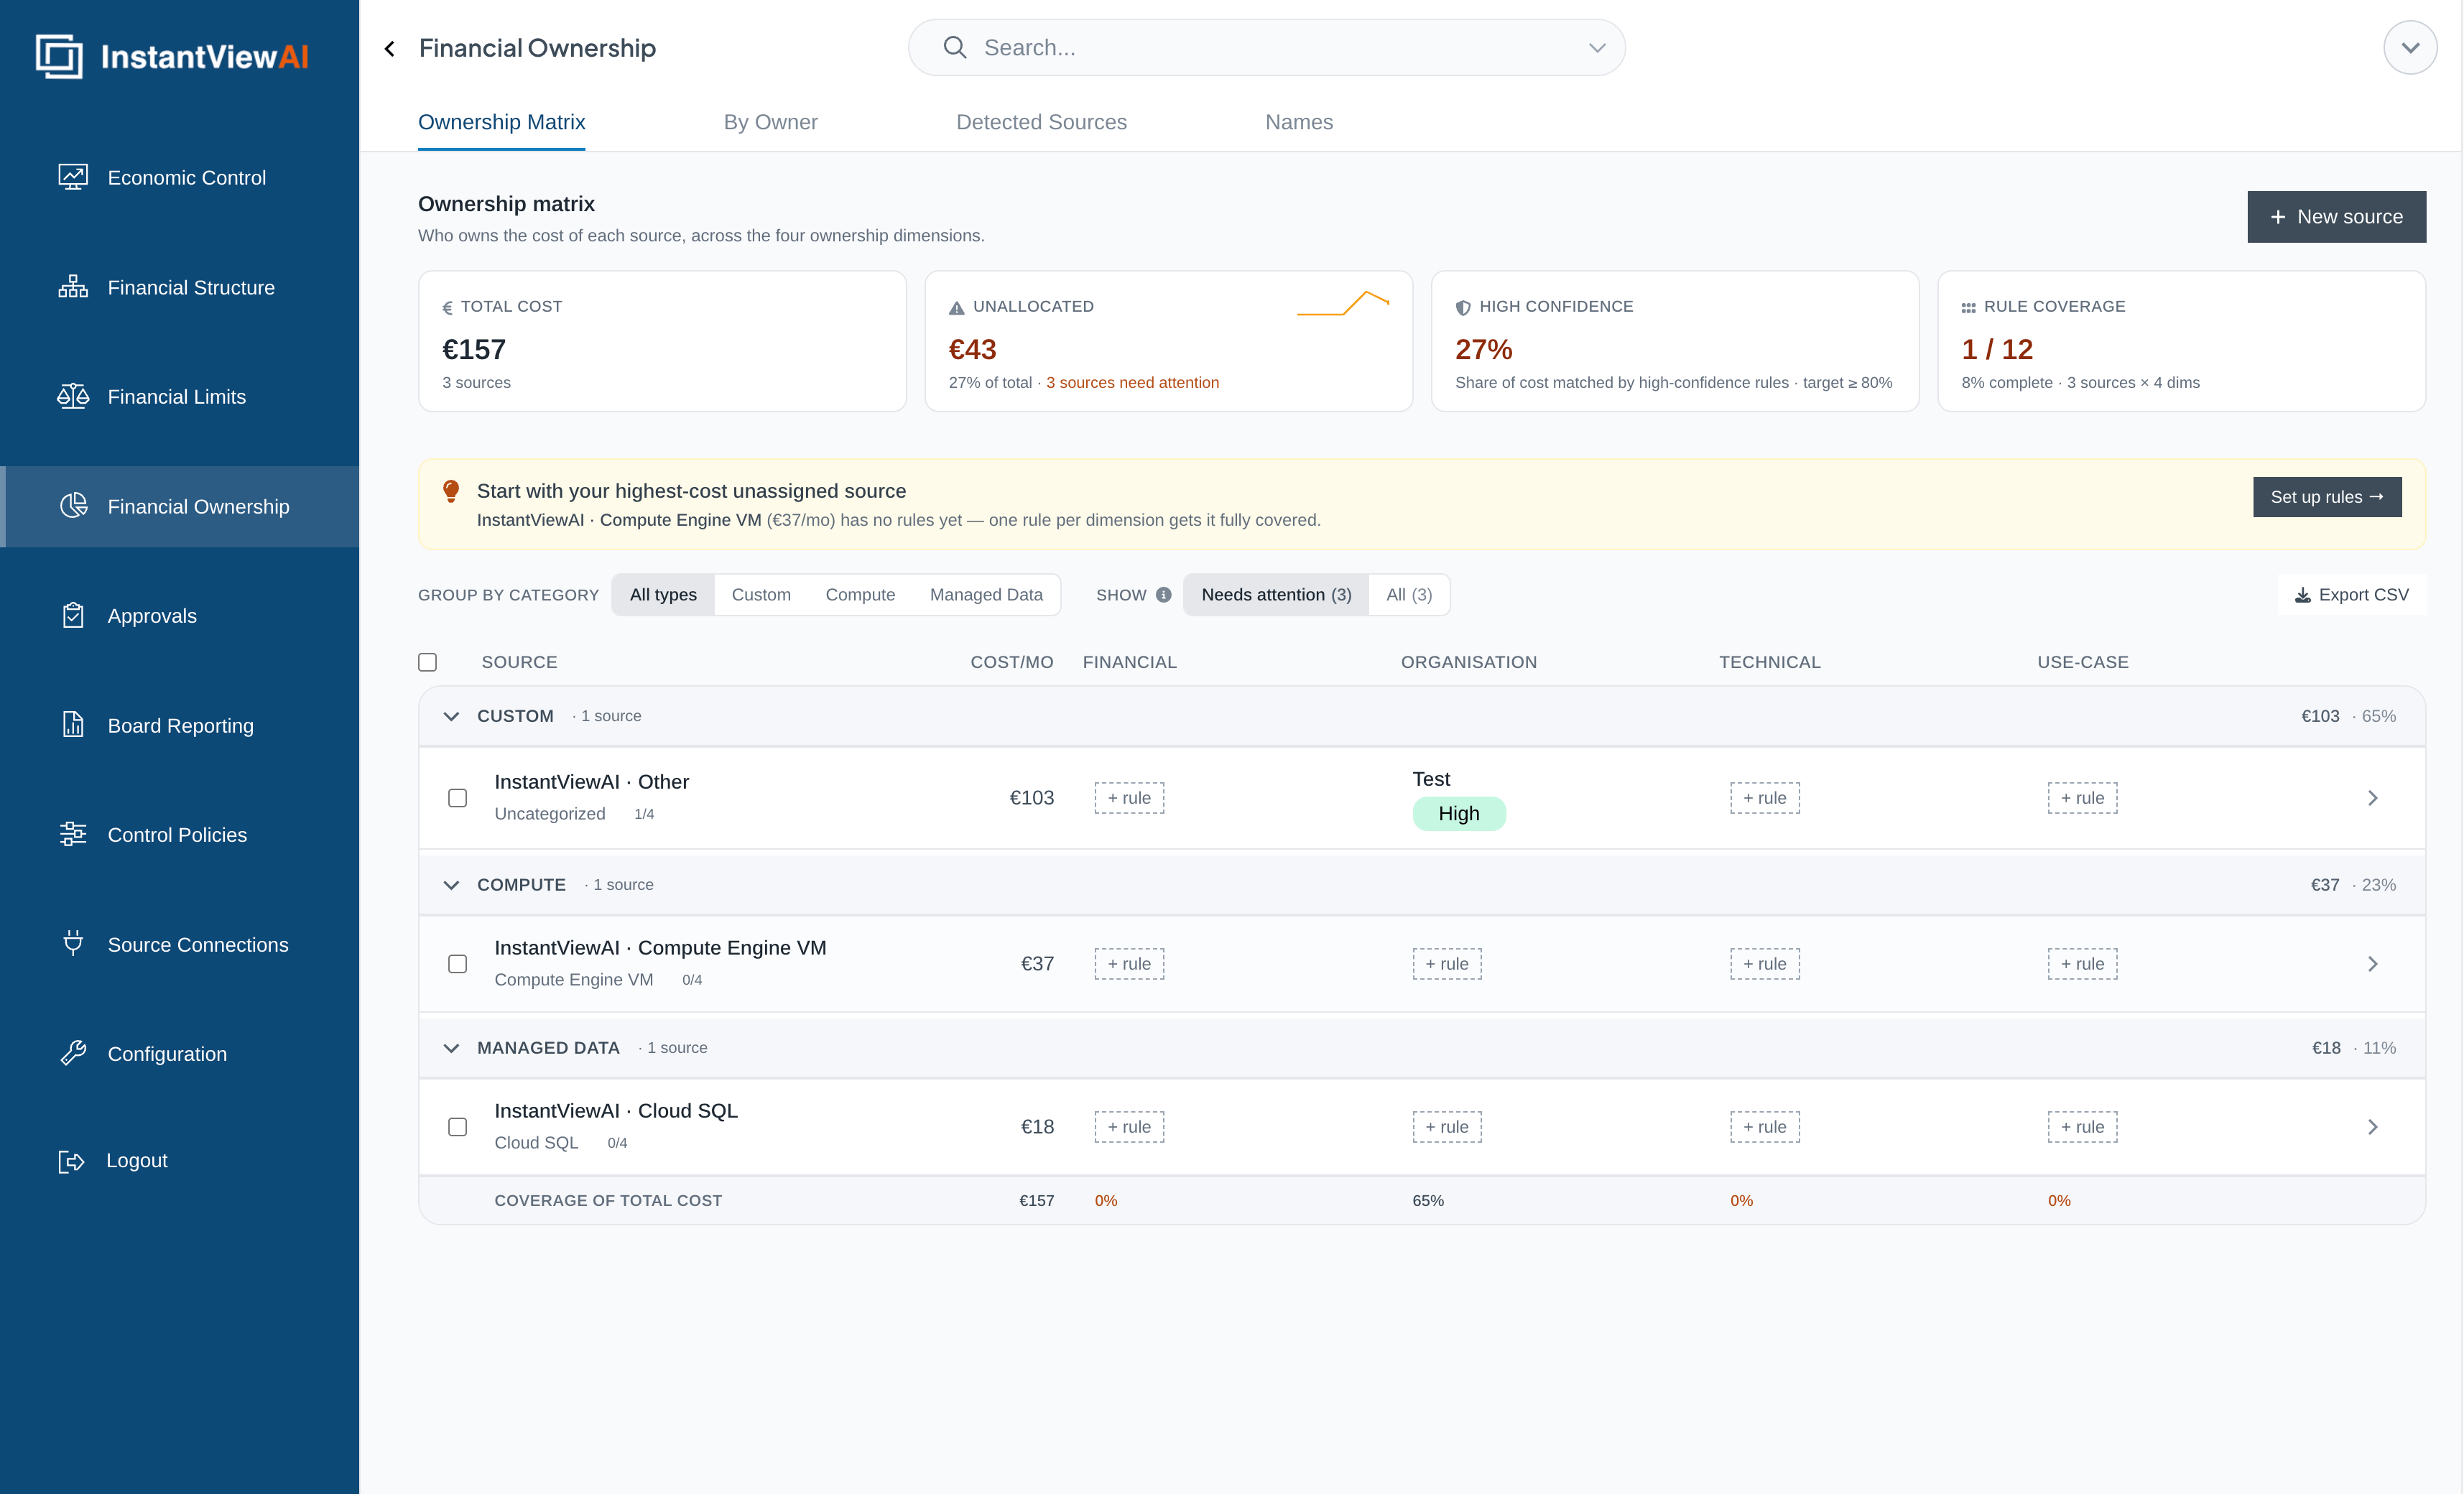
Task: Open Economic Control in sidebar
Action: (180, 177)
